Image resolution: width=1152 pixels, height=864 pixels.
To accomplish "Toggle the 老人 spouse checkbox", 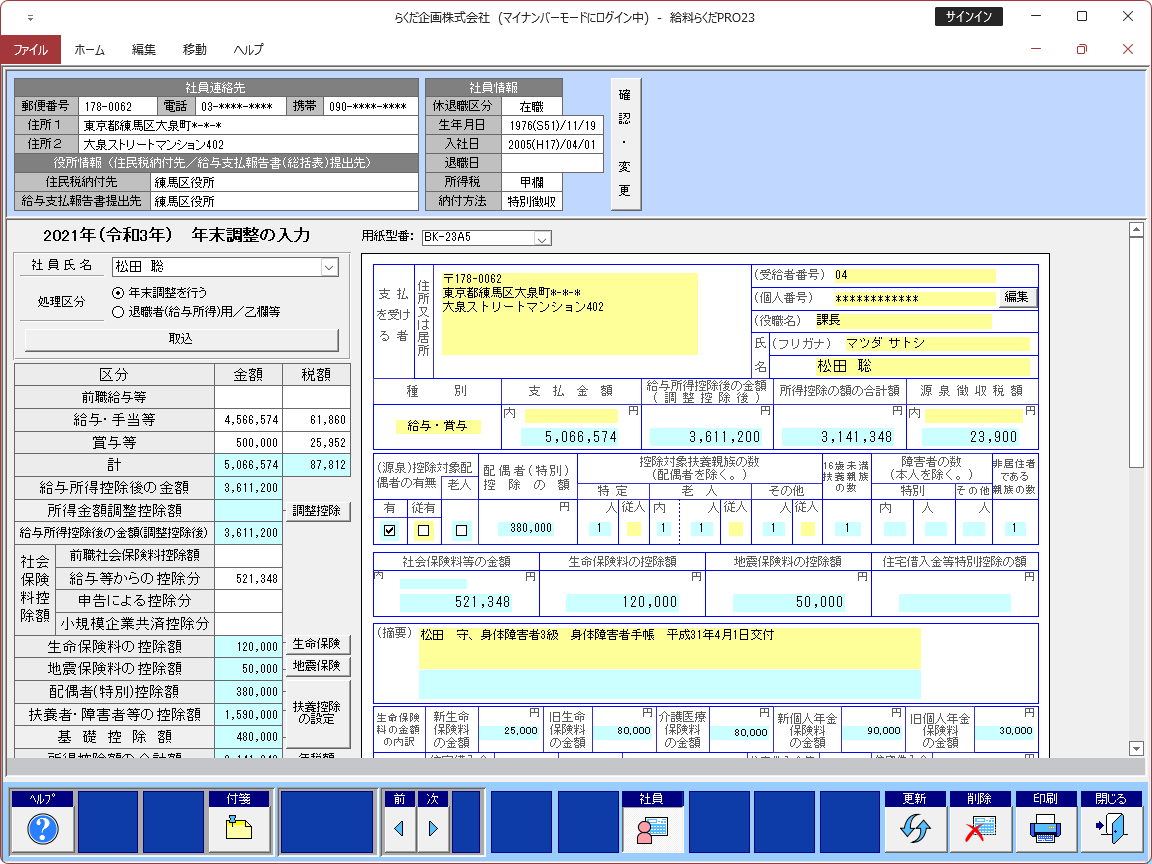I will [461, 530].
